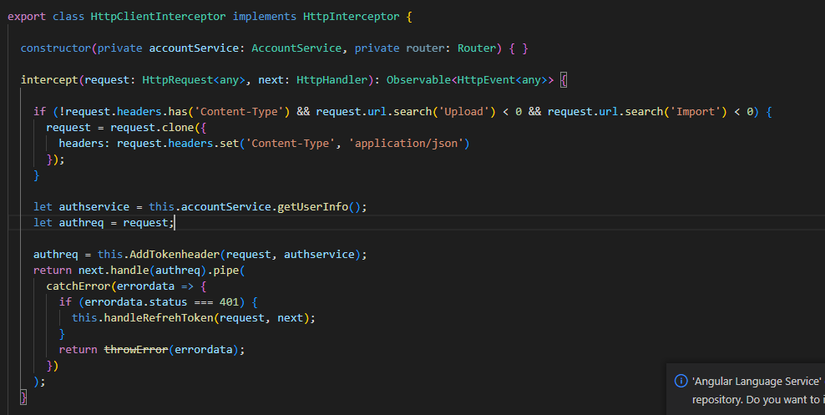Click the has method on request.headers
This screenshot has height=415, width=825.
point(178,112)
